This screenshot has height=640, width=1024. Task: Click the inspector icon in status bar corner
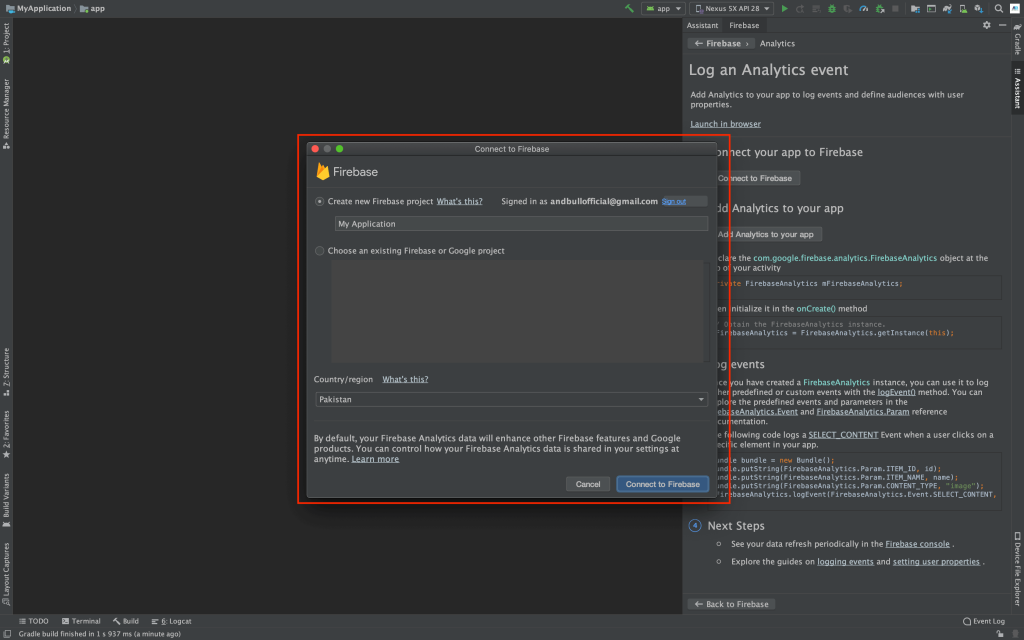(1016, 633)
